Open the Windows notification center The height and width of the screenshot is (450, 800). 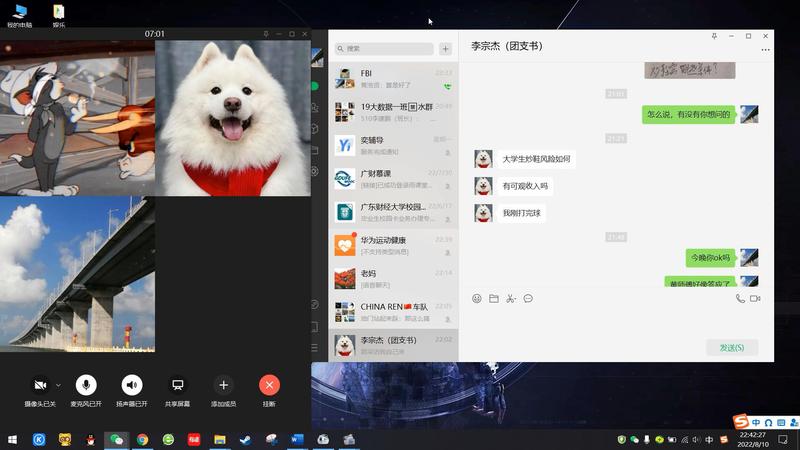783,439
